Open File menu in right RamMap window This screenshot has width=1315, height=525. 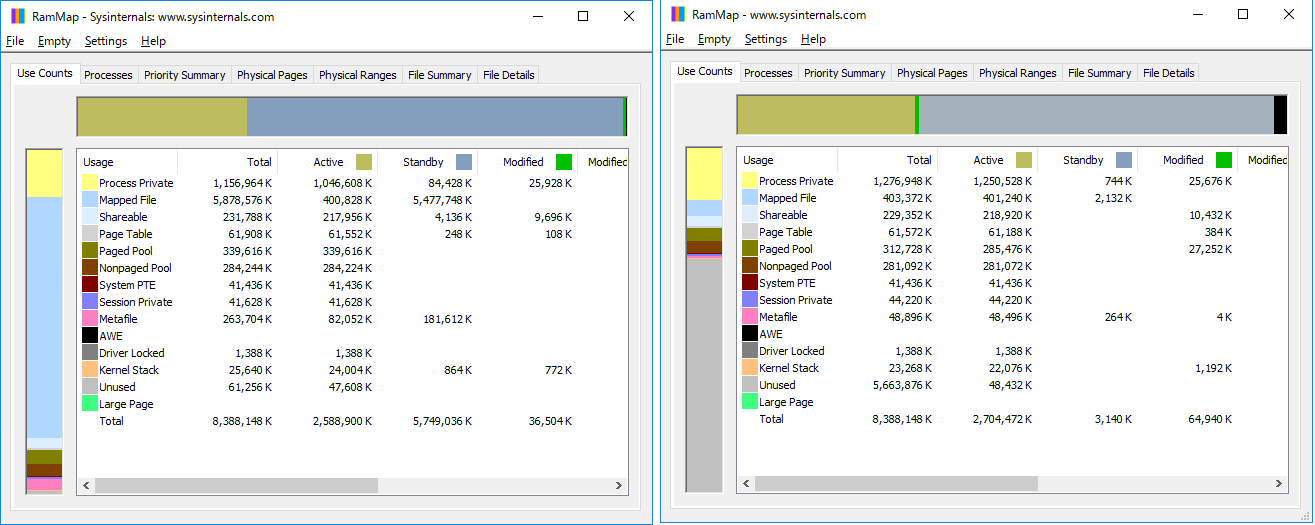675,39
